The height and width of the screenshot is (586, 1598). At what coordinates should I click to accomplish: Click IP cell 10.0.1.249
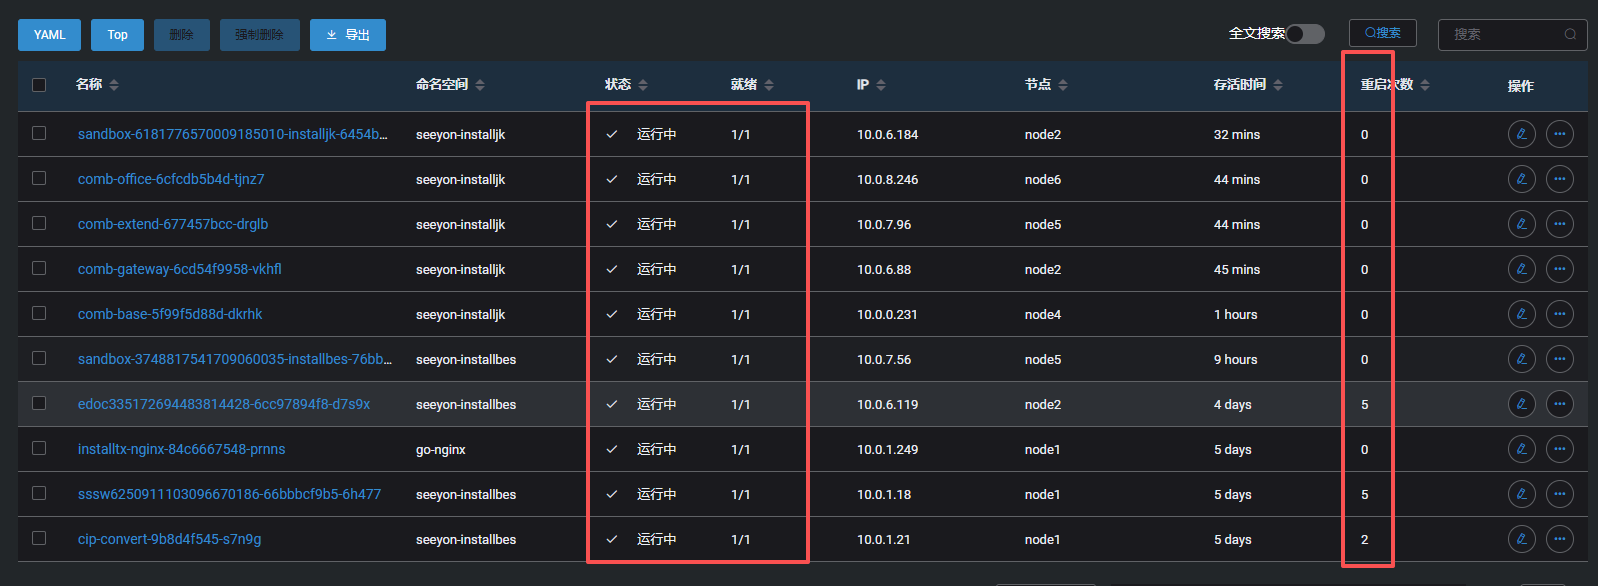click(888, 449)
